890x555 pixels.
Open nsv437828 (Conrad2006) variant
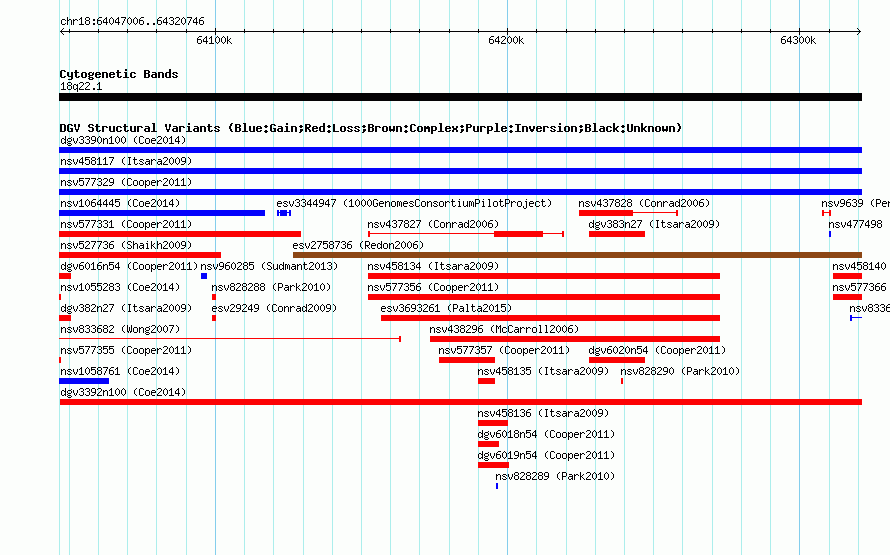click(x=644, y=203)
